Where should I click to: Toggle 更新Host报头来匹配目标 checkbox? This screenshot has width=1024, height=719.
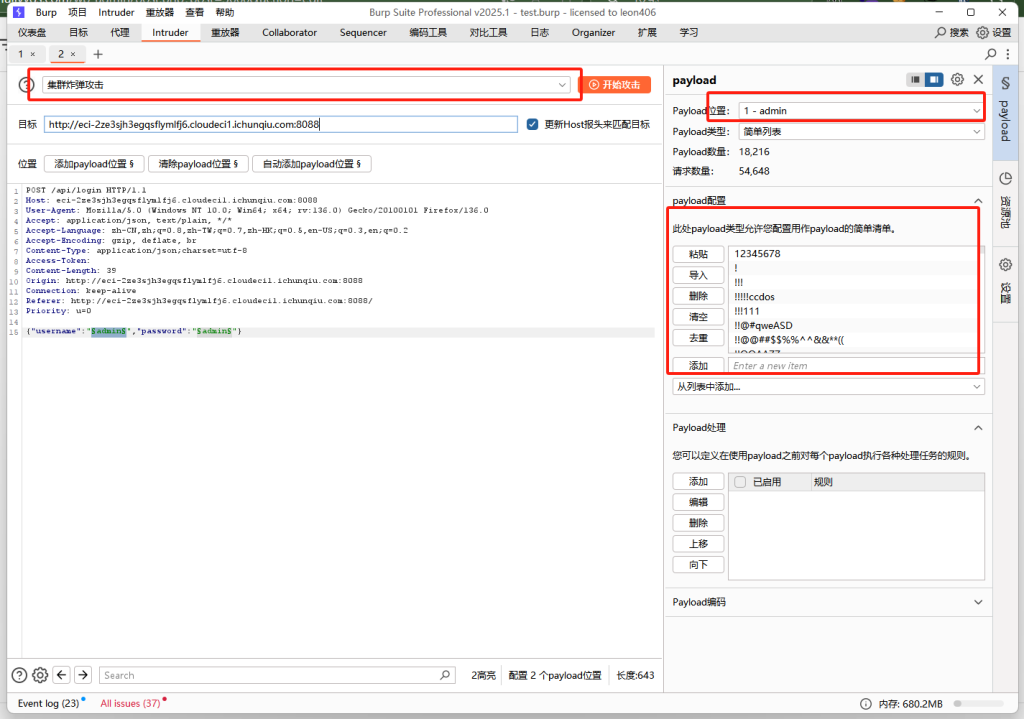532,124
